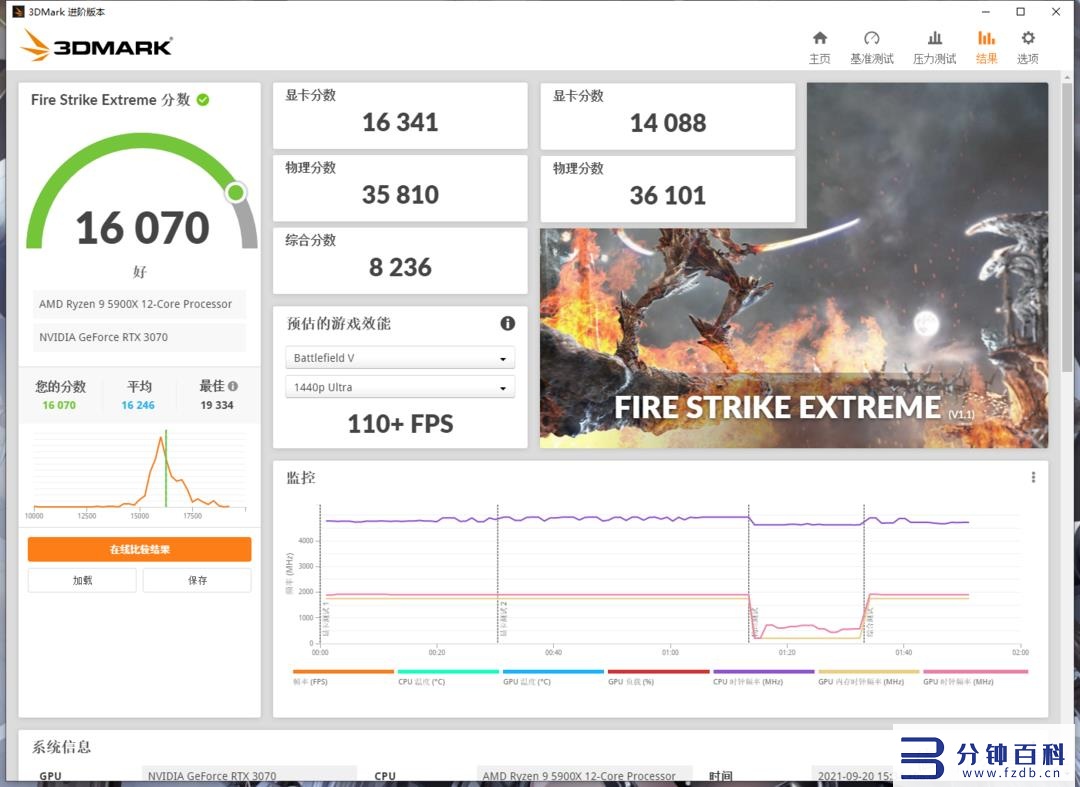The image size is (1080, 787).
Task: Click the 加载 load button
Action: point(82,580)
